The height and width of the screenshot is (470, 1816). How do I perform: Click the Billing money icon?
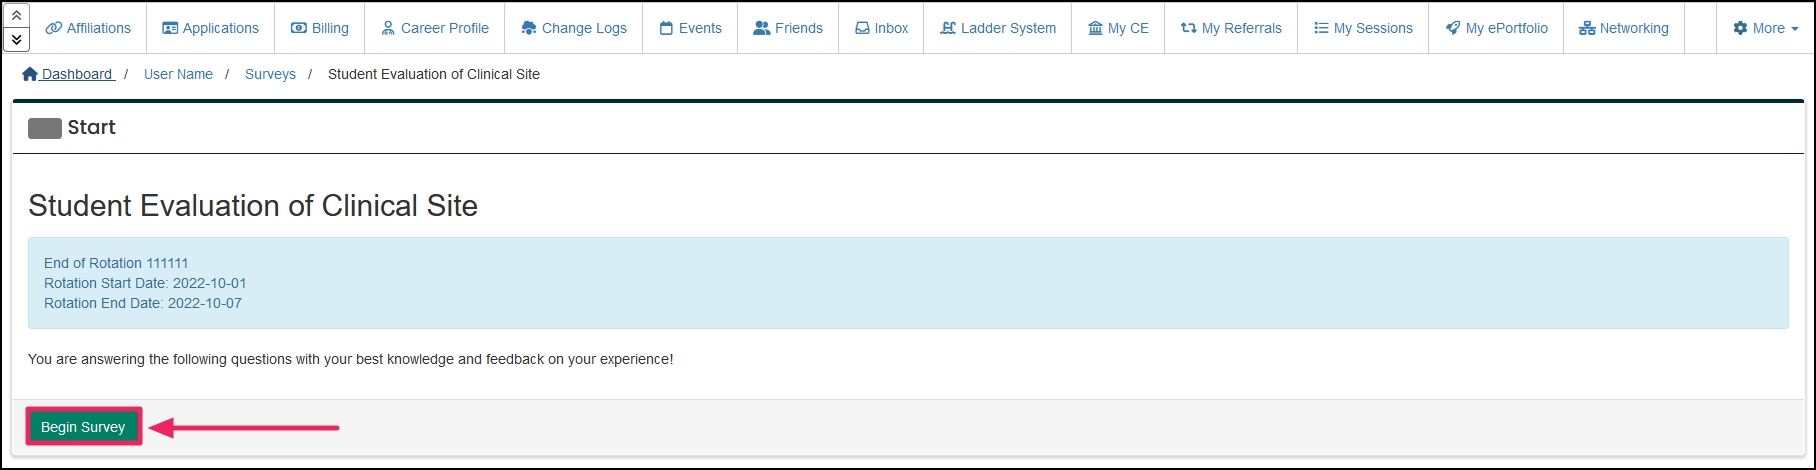coord(298,28)
